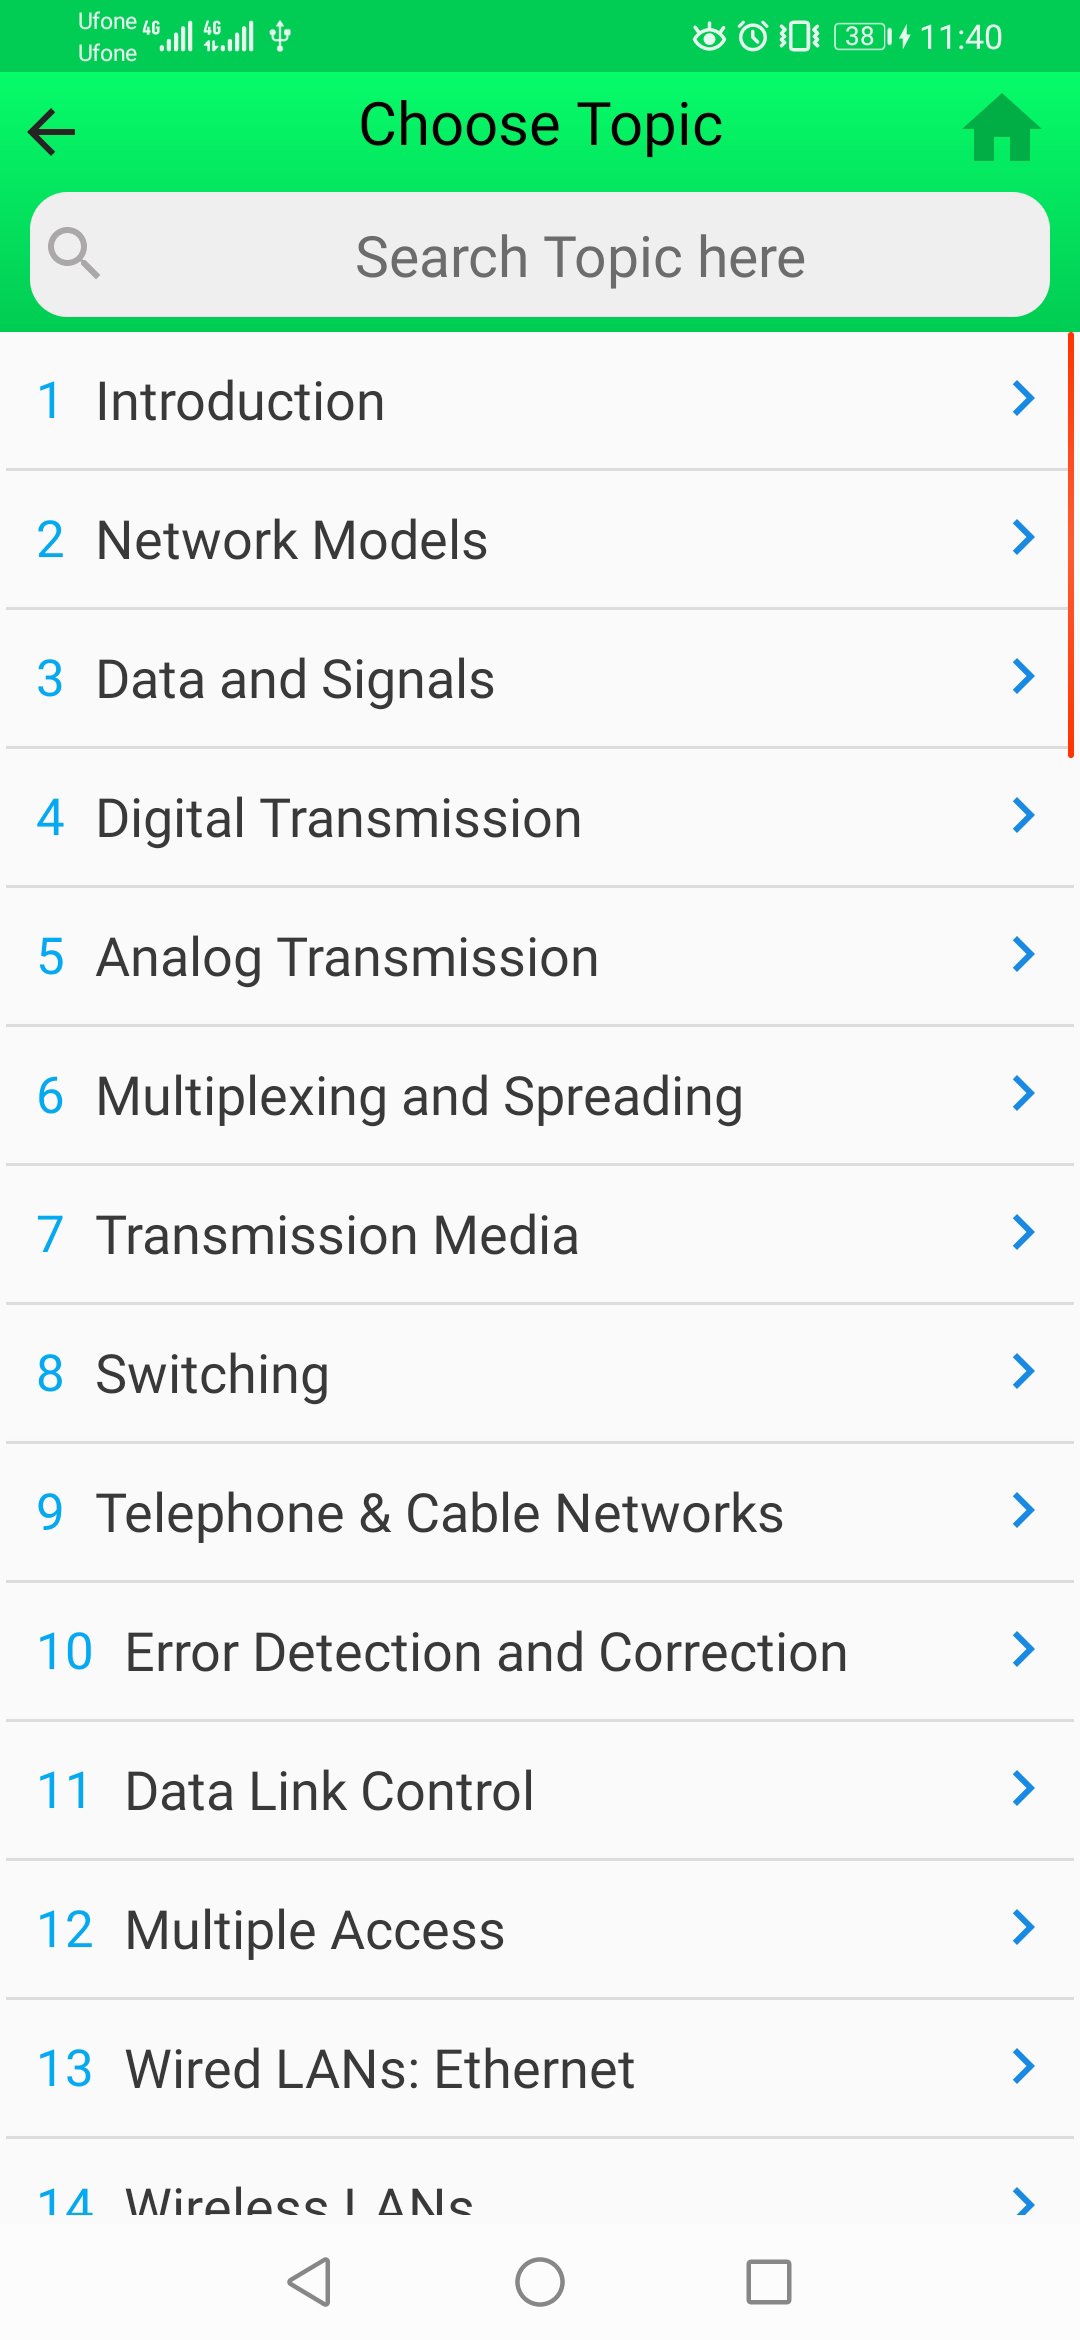The image size is (1080, 2340).
Task: Tap chevron beside Switching
Action: click(x=1023, y=1371)
